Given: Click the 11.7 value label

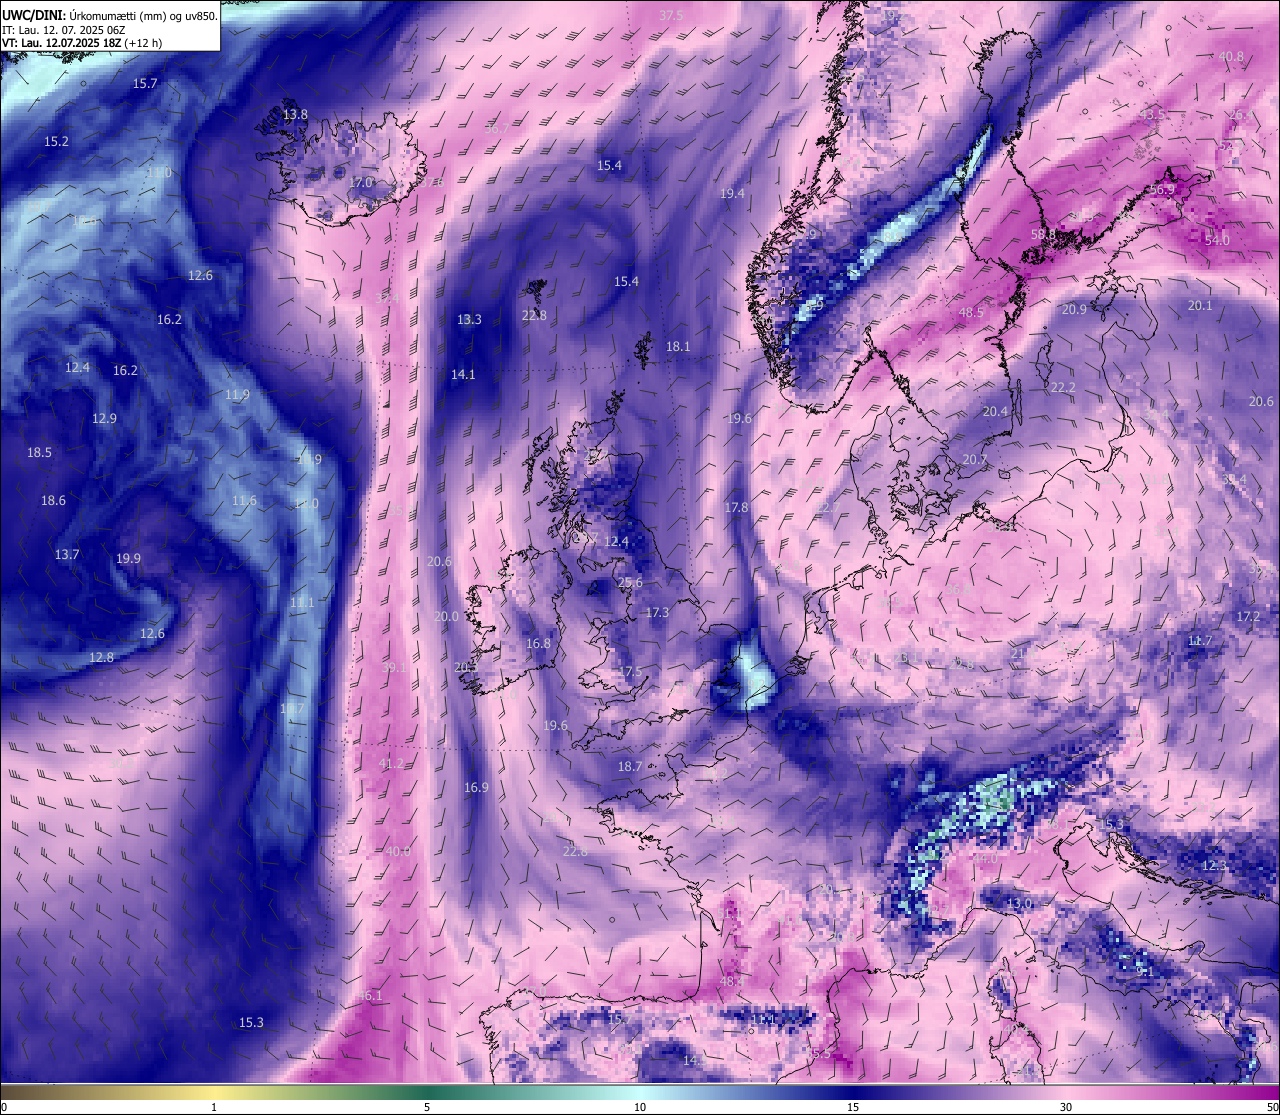Looking at the screenshot, I should (1200, 641).
